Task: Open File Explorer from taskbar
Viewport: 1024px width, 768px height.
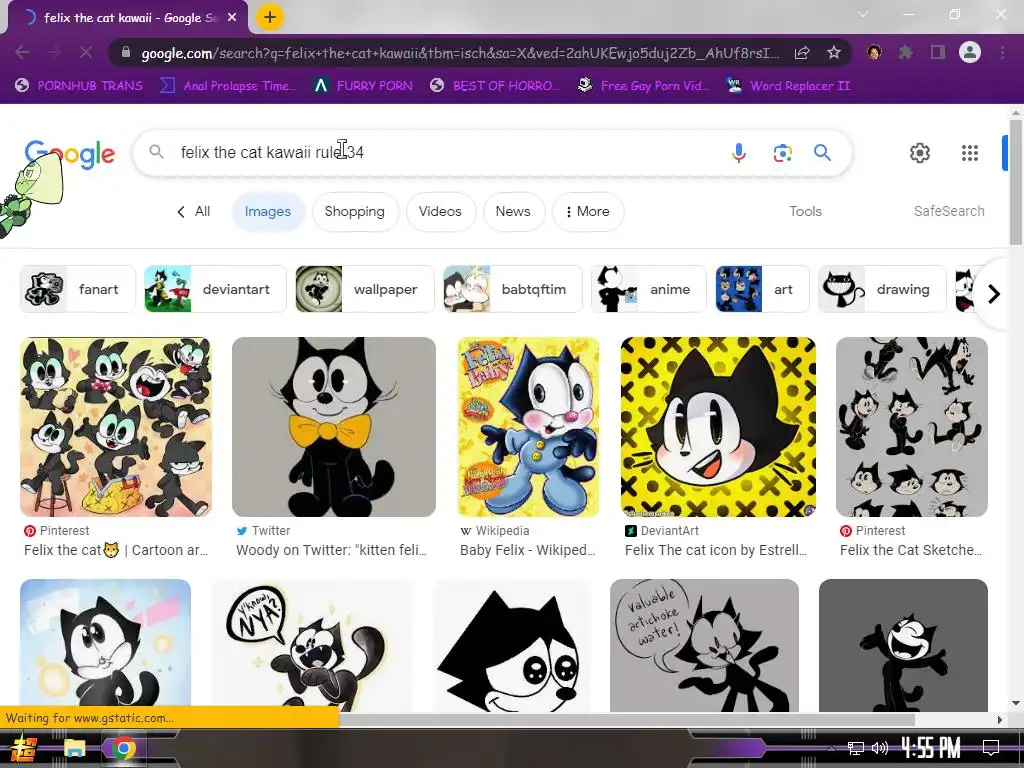Action: point(74,748)
